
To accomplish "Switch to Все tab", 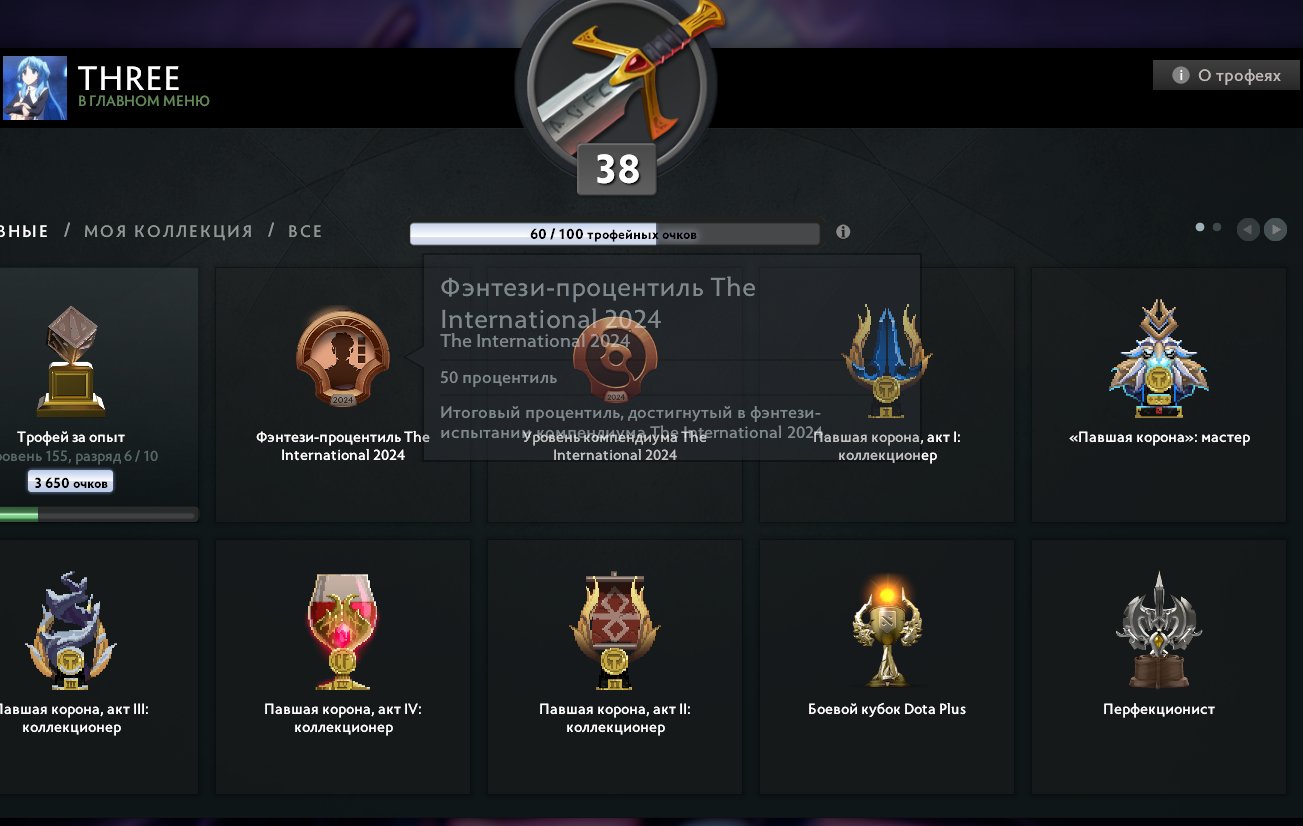I will 305,231.
